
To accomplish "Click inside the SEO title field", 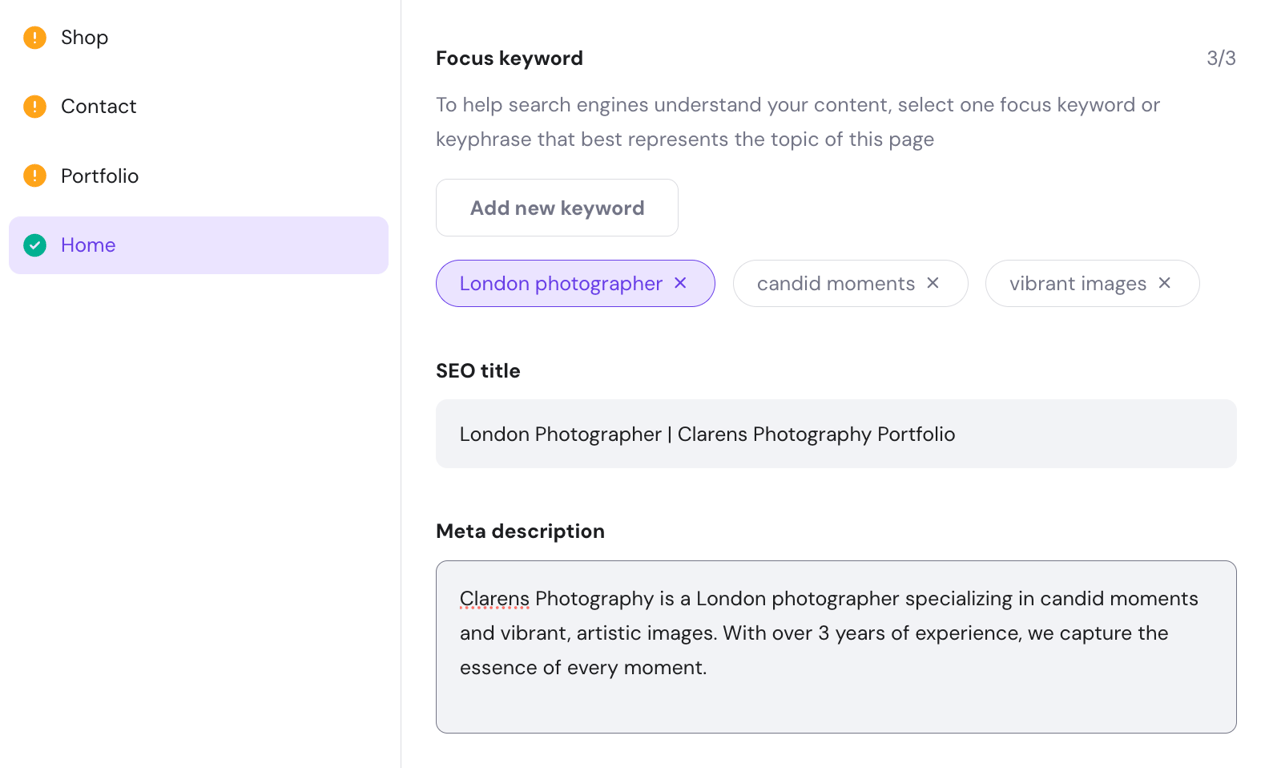I will 836,433.
